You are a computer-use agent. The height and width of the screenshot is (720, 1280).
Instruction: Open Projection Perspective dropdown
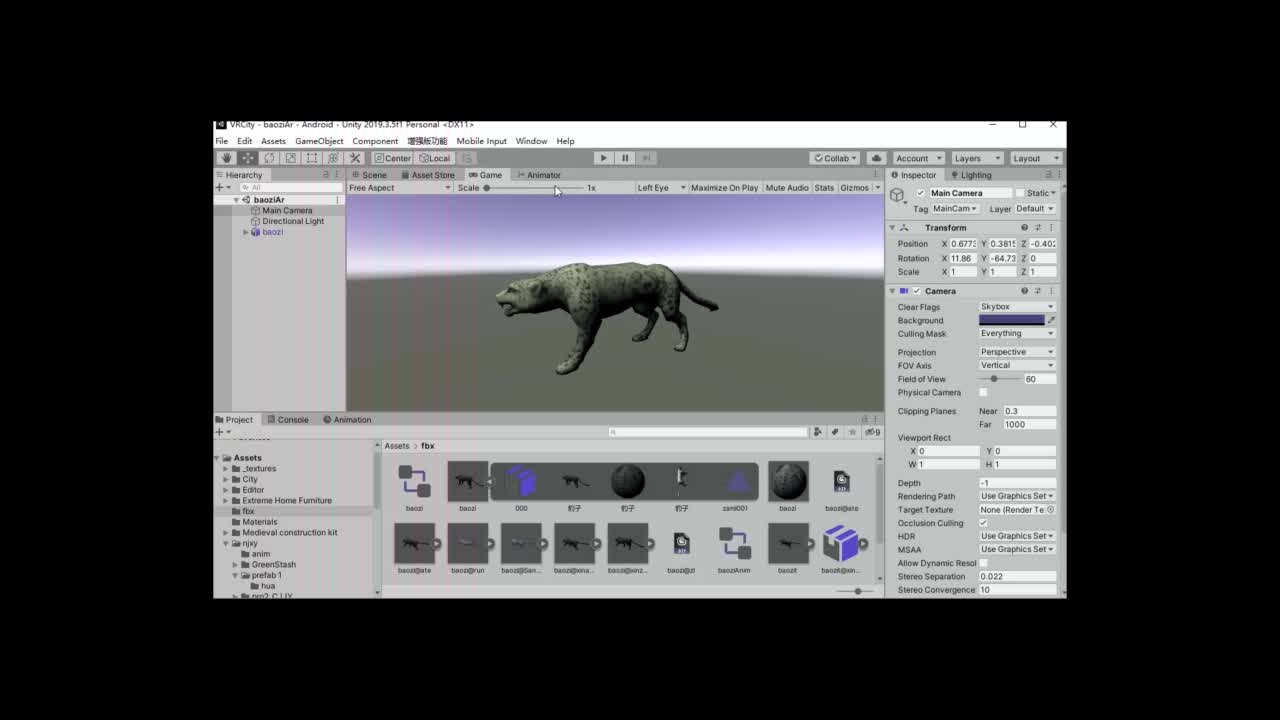tap(1016, 352)
